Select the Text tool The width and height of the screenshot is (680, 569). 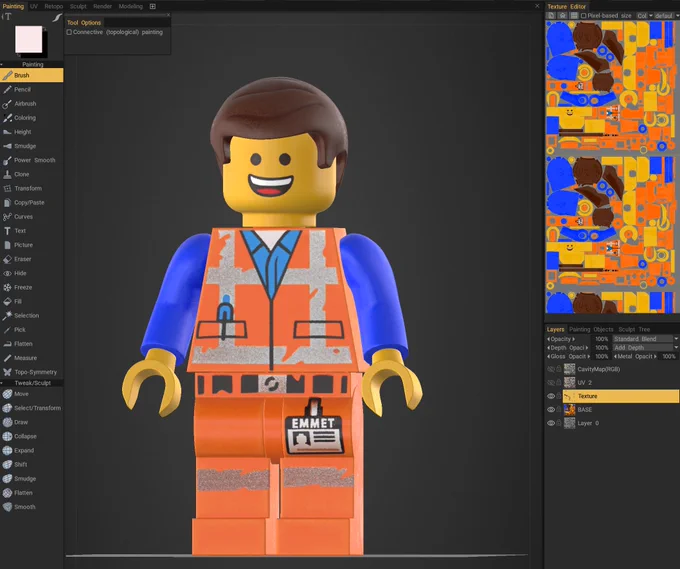(31, 231)
